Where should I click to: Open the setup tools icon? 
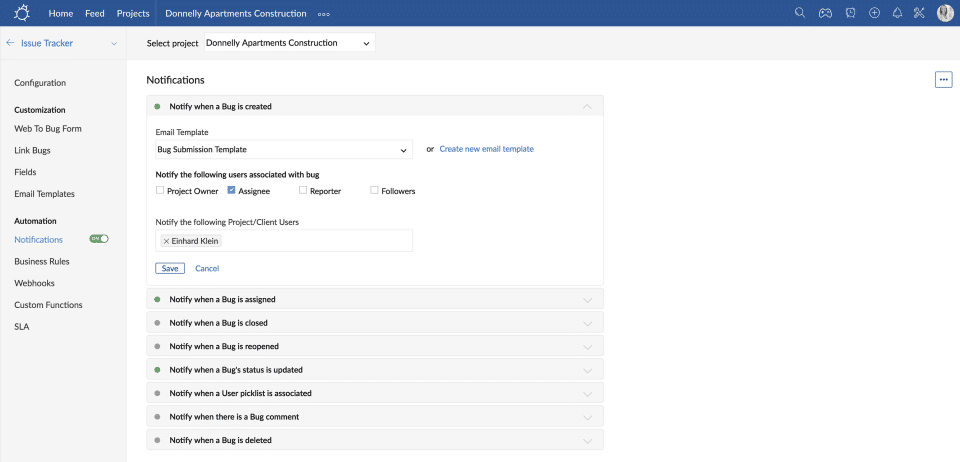[x=919, y=13]
